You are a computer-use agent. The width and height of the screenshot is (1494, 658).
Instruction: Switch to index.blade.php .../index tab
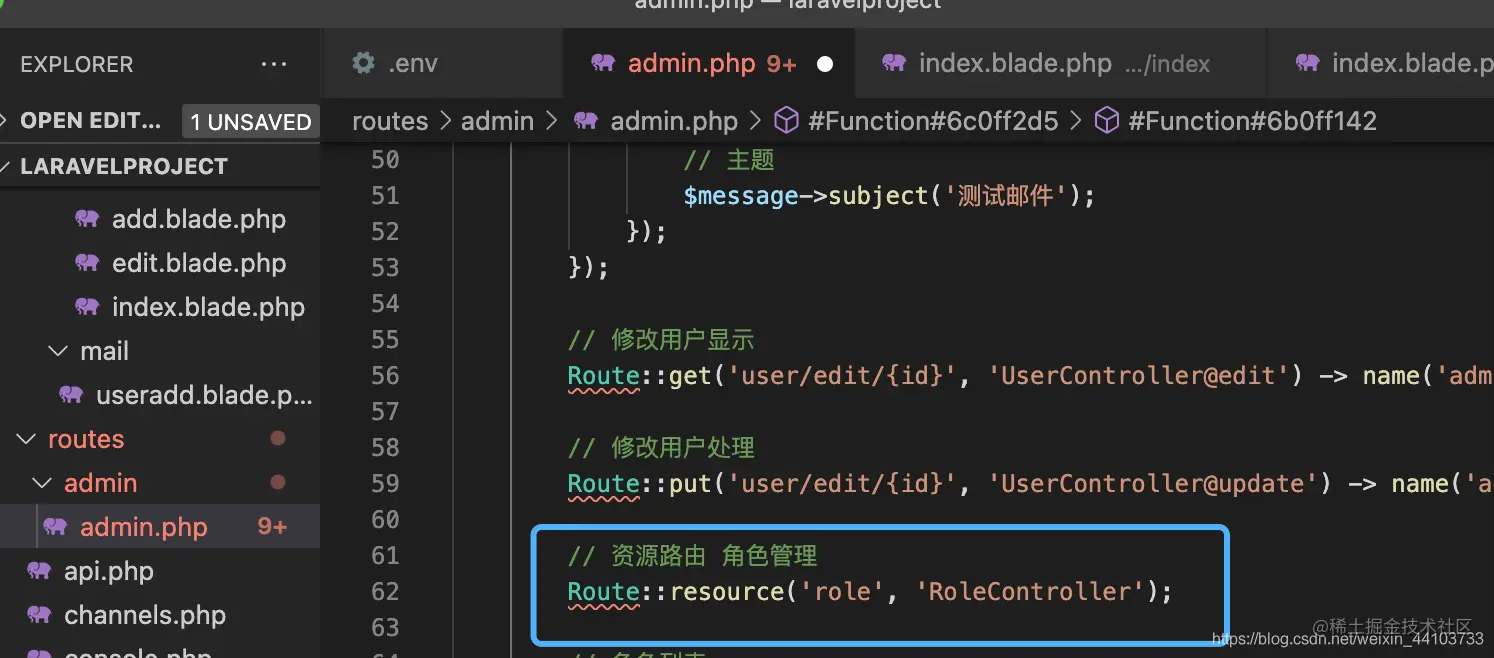tap(1060, 63)
